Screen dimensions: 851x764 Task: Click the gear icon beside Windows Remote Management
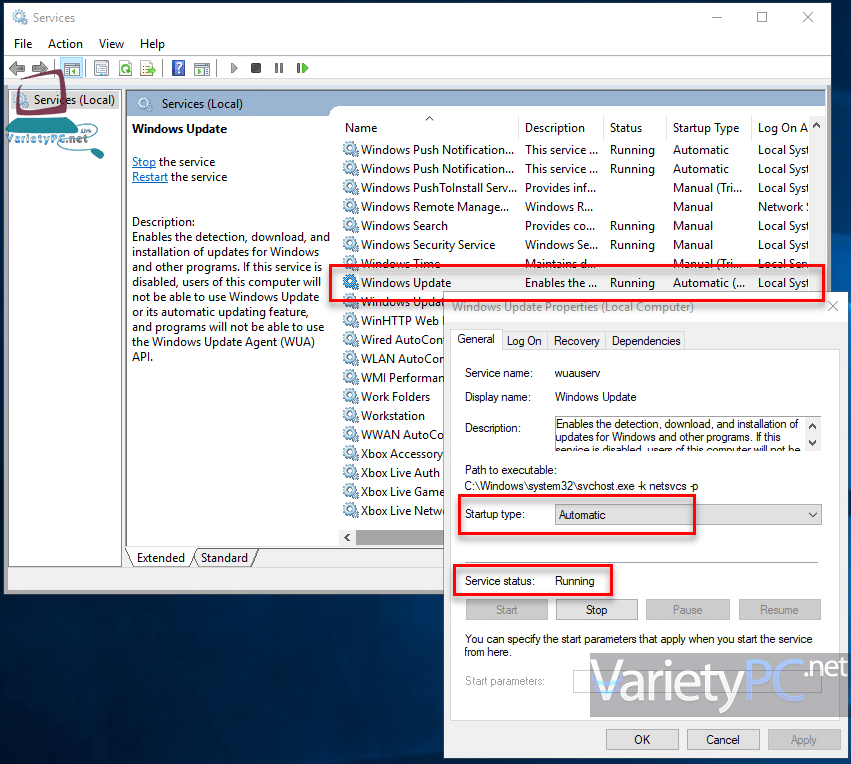tap(351, 206)
